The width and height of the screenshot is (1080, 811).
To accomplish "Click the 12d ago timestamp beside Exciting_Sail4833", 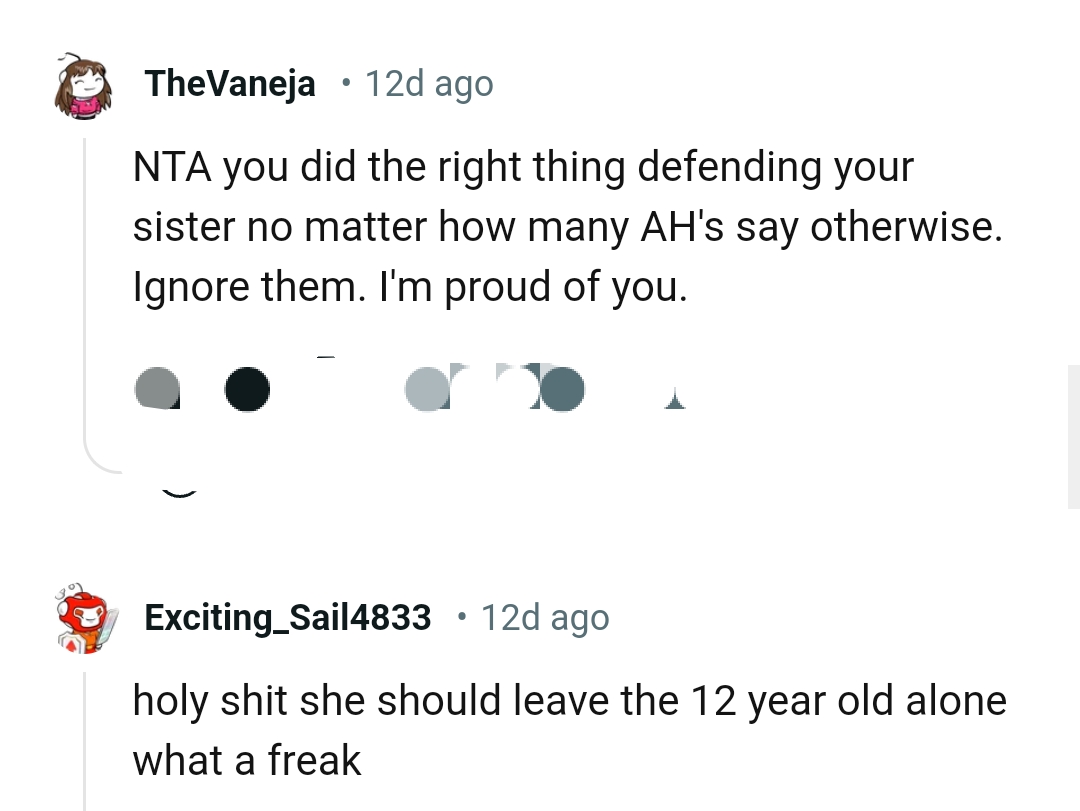I will (x=545, y=617).
